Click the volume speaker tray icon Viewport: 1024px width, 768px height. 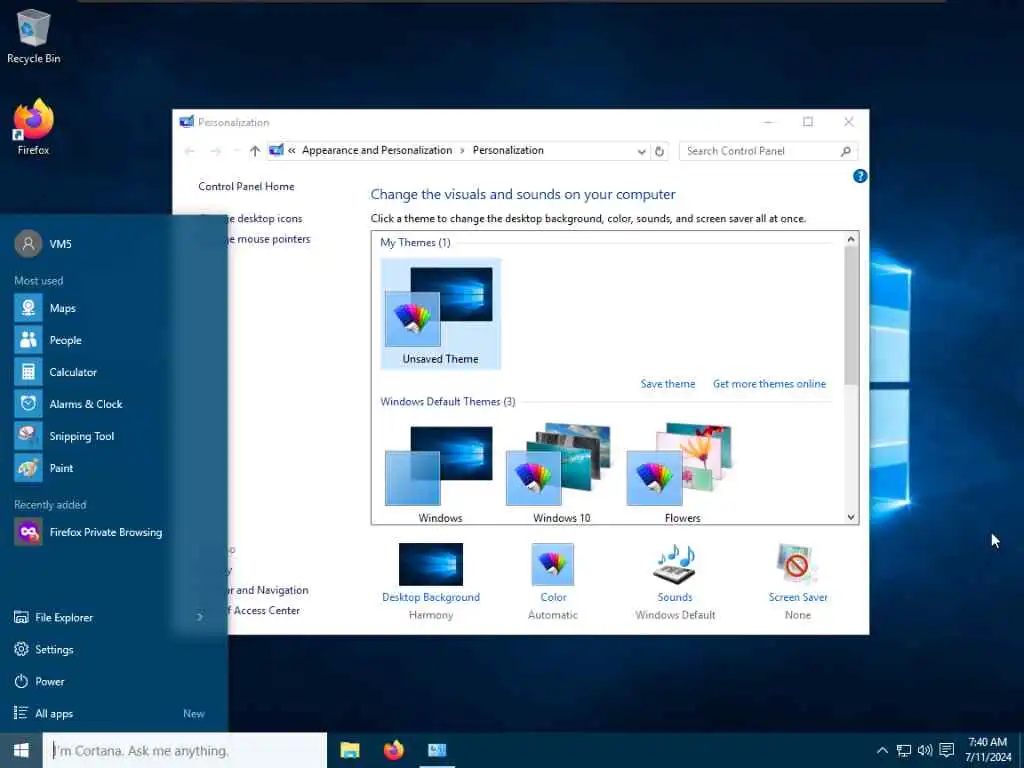[x=925, y=750]
